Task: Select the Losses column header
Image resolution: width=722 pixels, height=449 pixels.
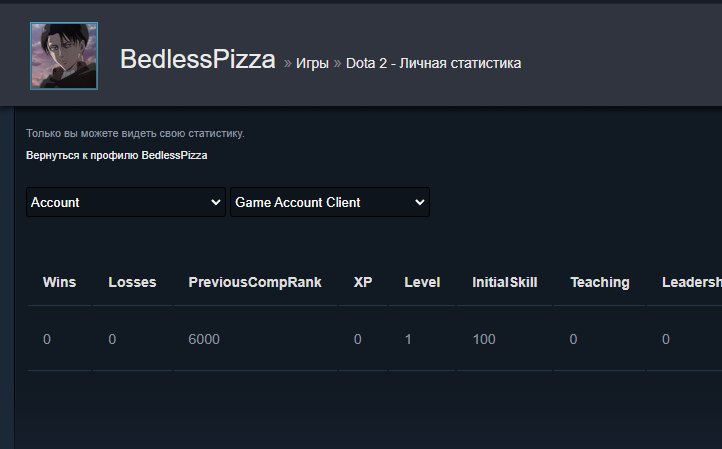Action: [x=132, y=282]
